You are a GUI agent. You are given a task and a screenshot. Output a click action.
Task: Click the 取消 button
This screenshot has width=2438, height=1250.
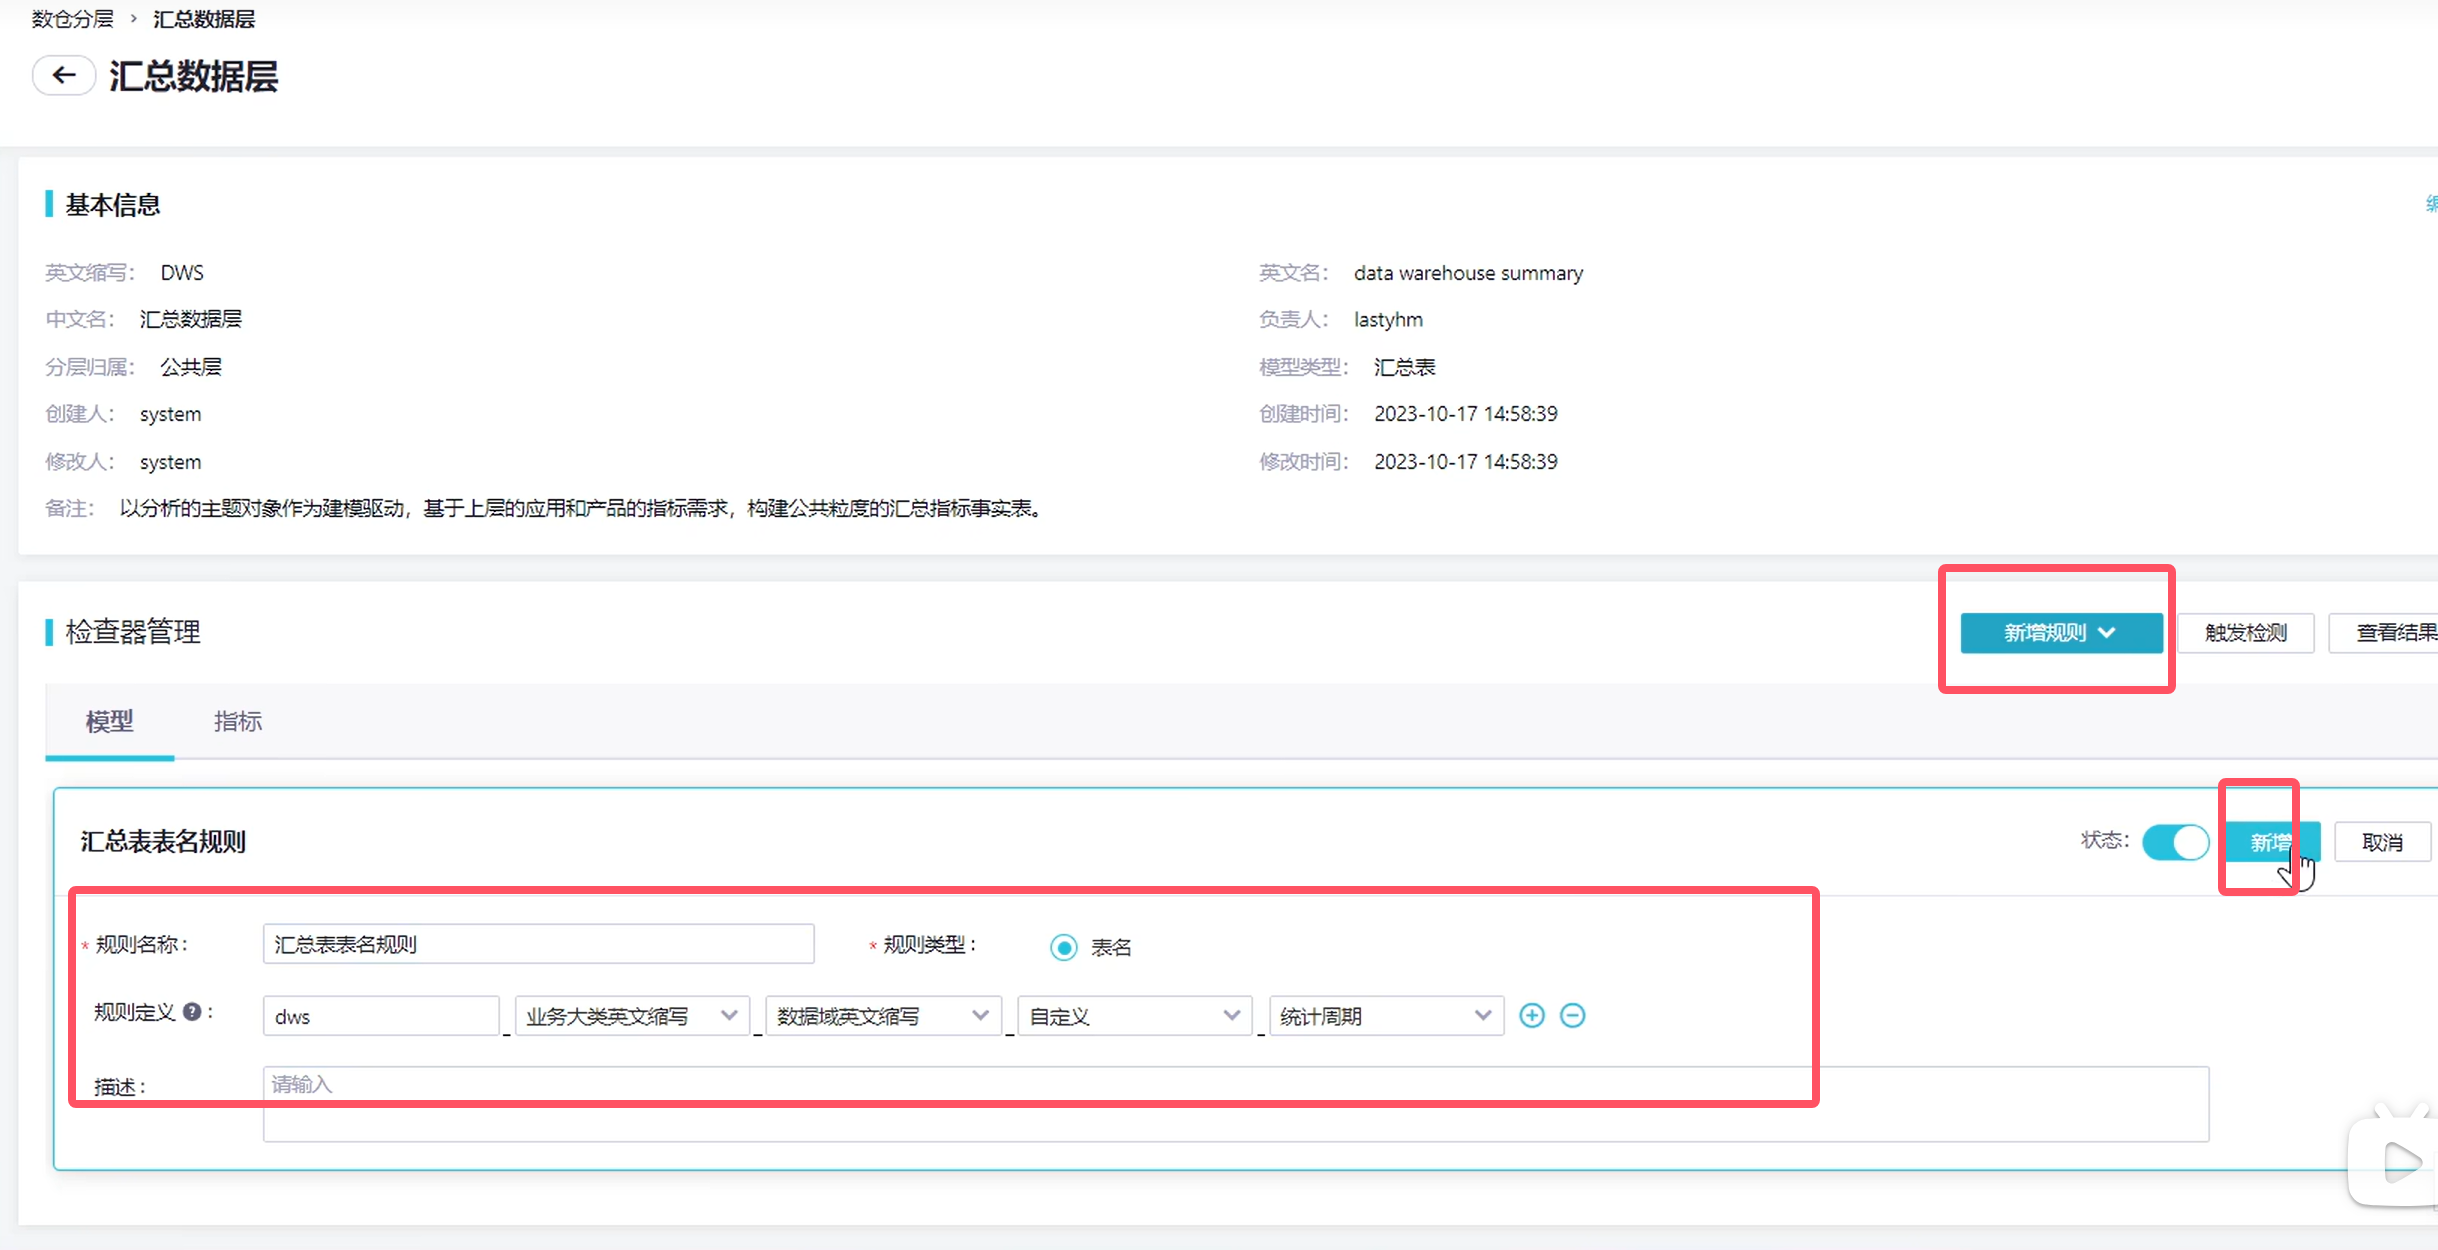pyautogui.click(x=2382, y=842)
